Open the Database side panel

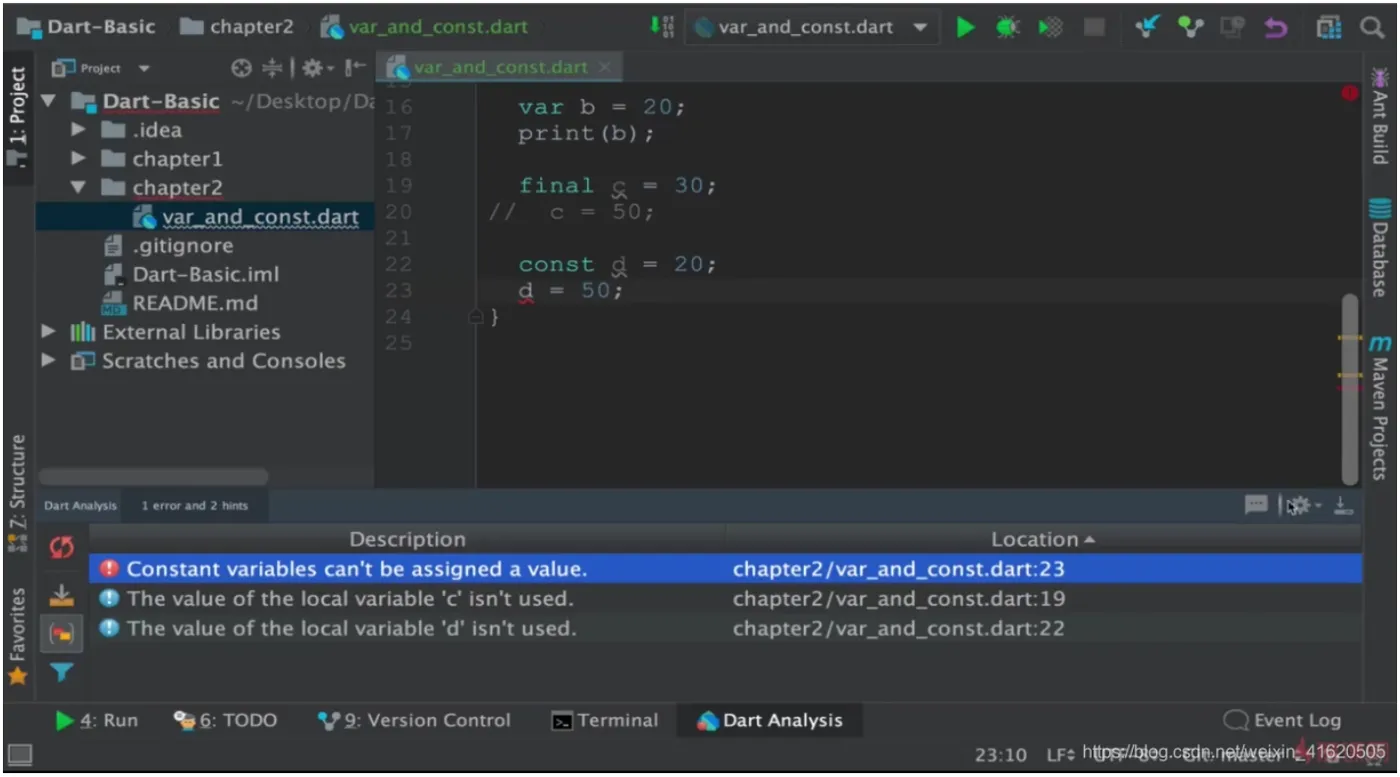coord(1380,248)
